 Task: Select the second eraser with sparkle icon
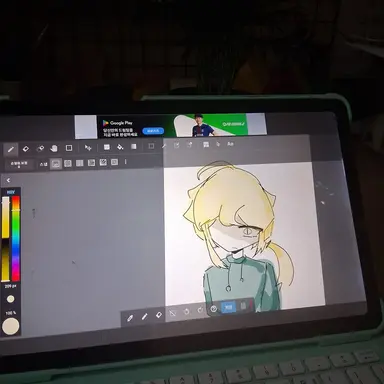point(40,148)
